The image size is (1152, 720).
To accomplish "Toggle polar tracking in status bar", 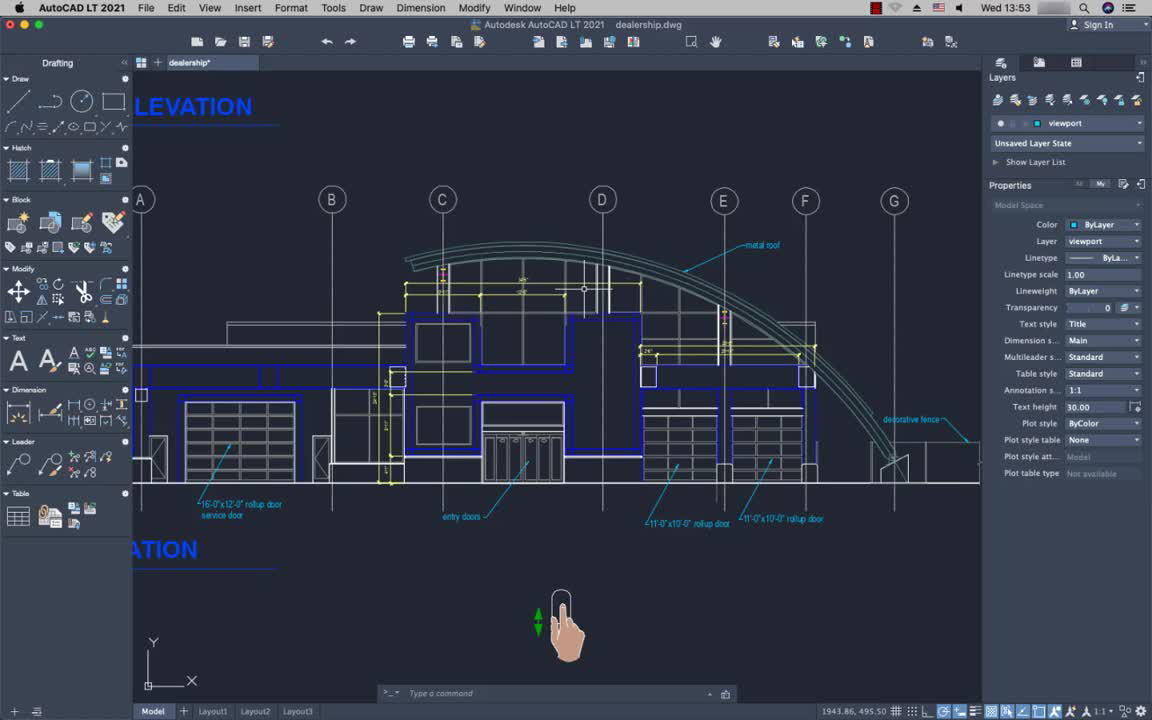I will tap(943, 711).
